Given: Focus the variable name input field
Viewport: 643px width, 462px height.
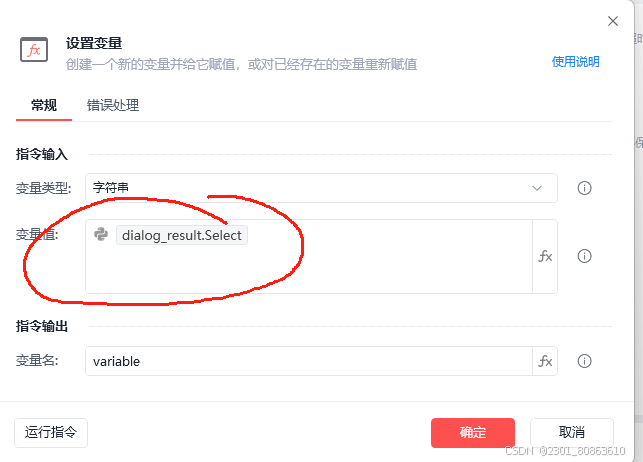Looking at the screenshot, I should tap(309, 361).
